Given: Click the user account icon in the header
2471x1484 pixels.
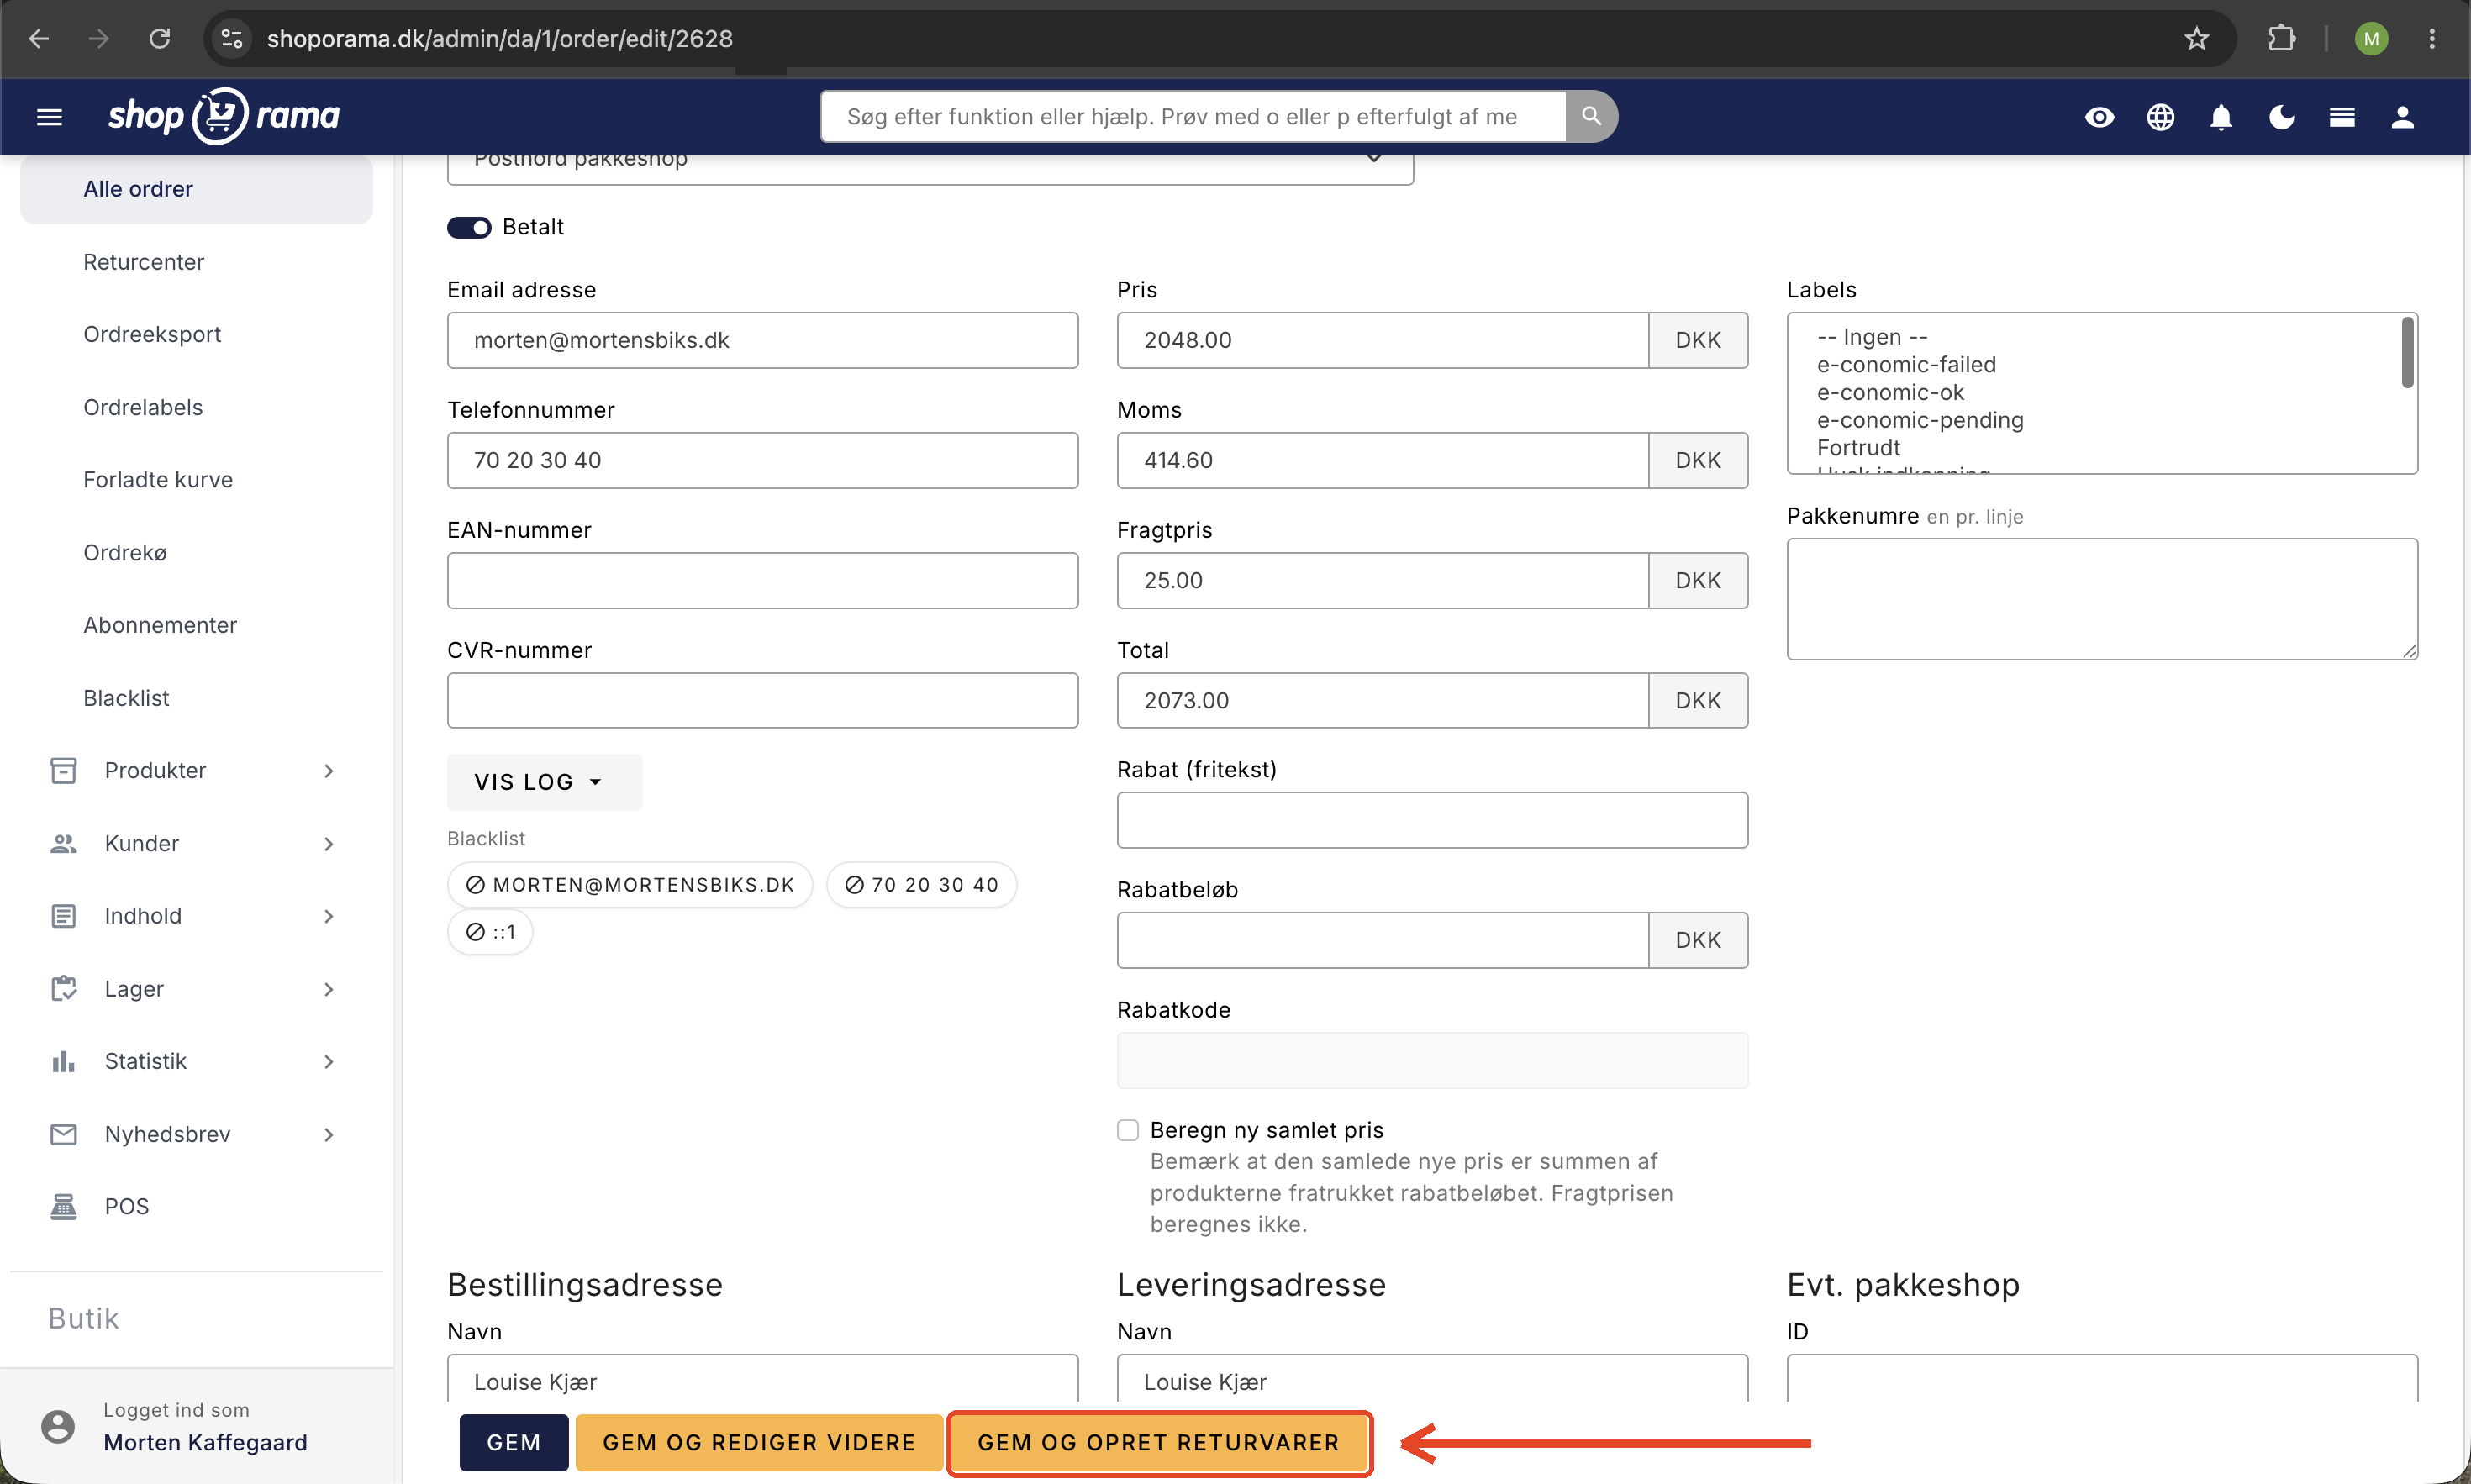Looking at the screenshot, I should tap(2403, 117).
